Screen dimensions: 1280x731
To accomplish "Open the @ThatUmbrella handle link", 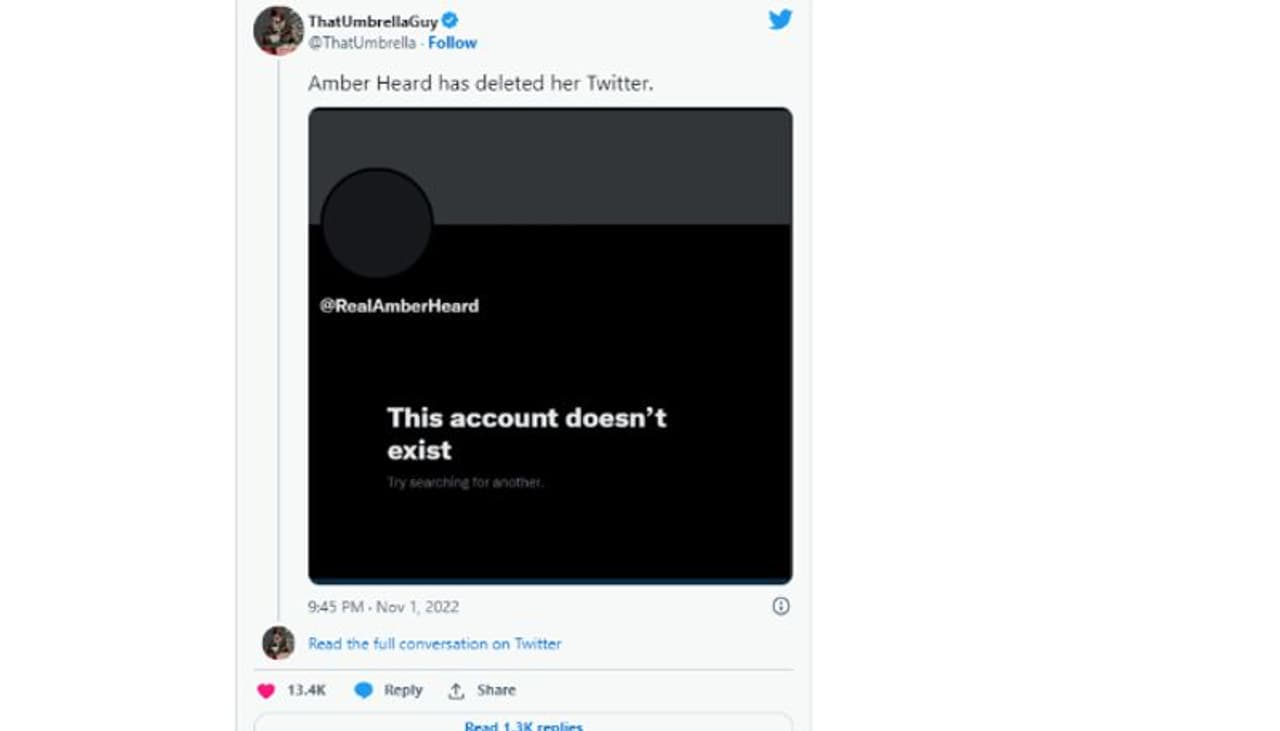I will pos(362,43).
